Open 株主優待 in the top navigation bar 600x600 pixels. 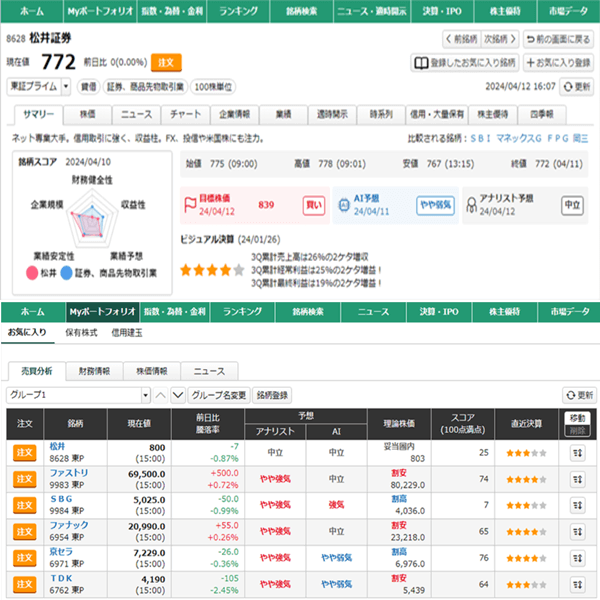pyautogui.click(x=505, y=11)
